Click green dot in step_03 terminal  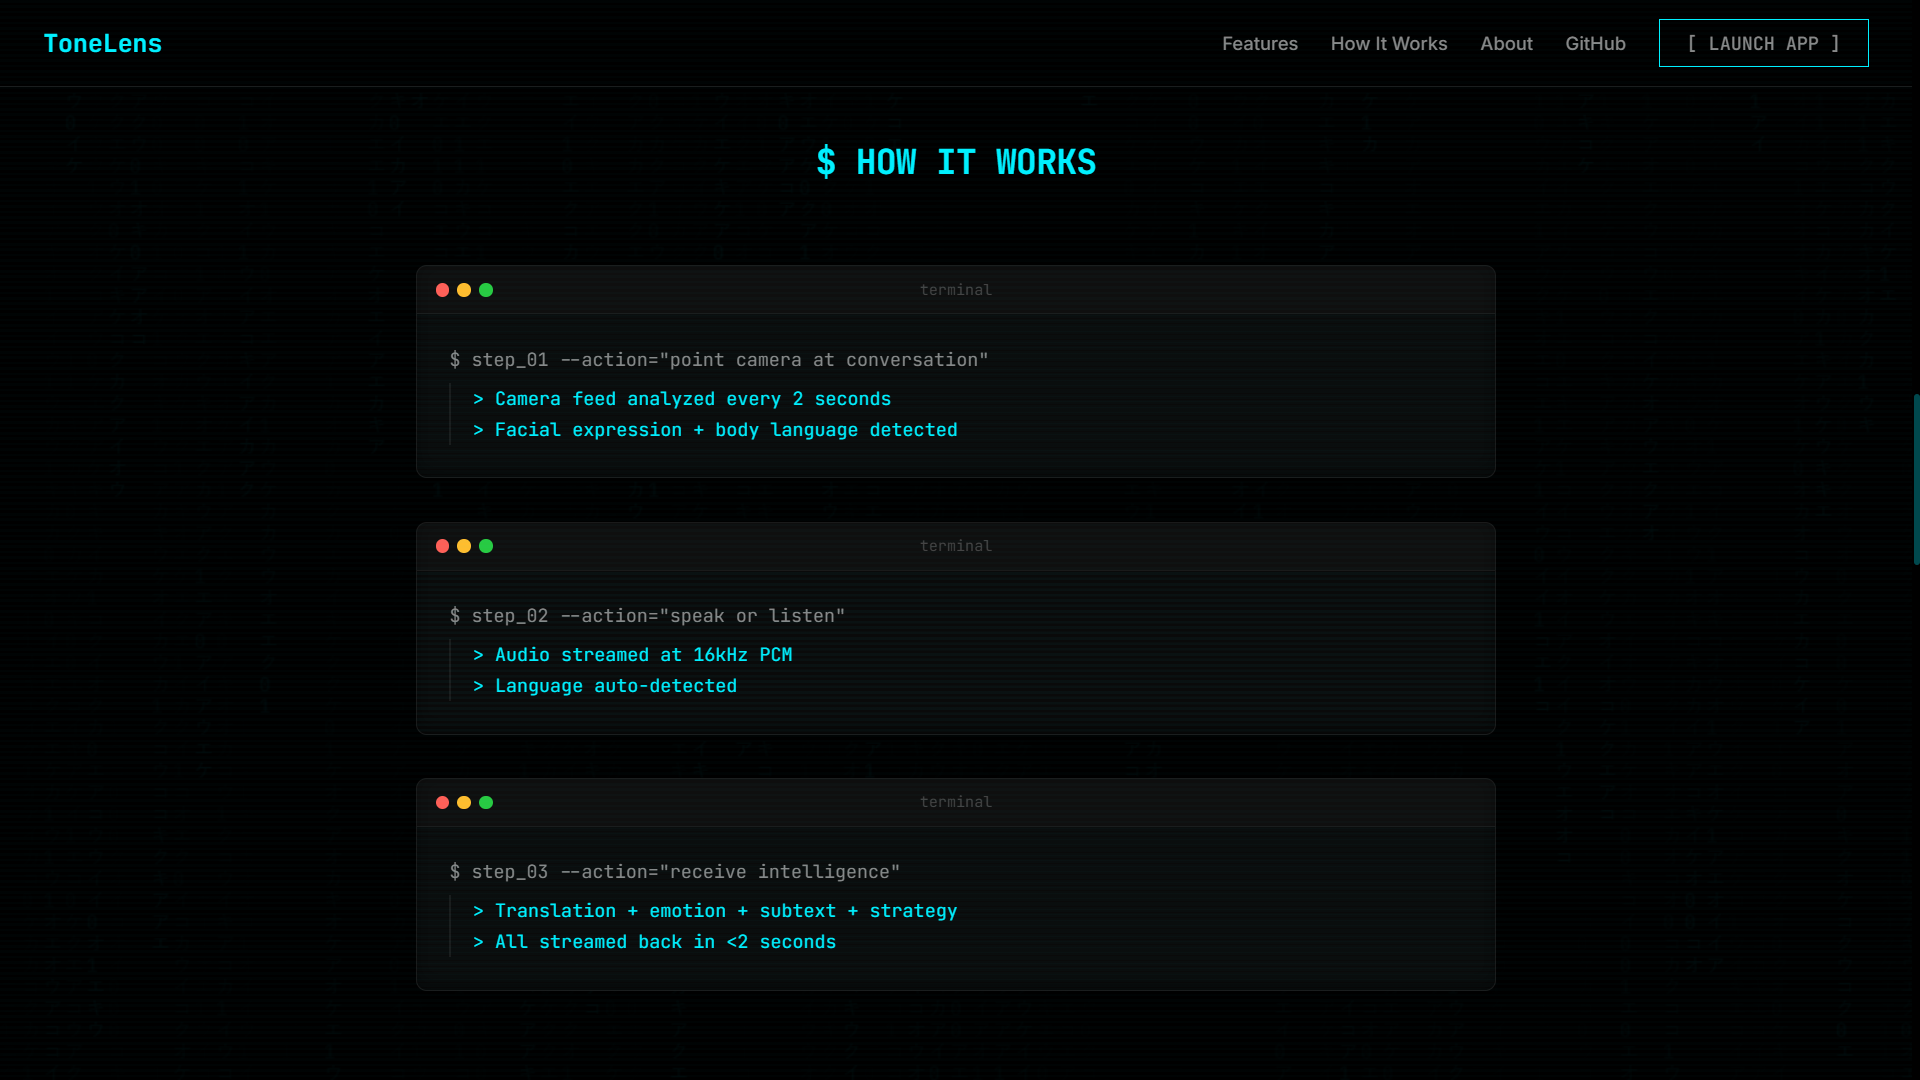[486, 802]
